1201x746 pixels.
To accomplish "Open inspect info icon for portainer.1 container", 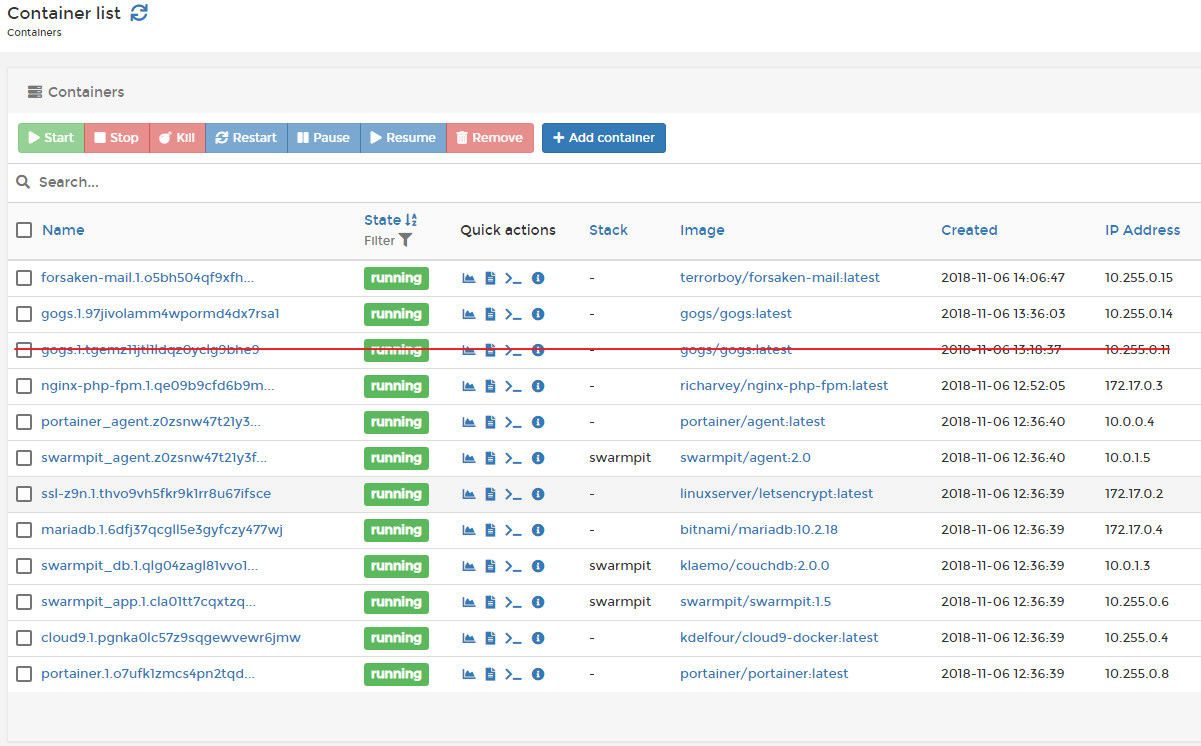I will 538,674.
